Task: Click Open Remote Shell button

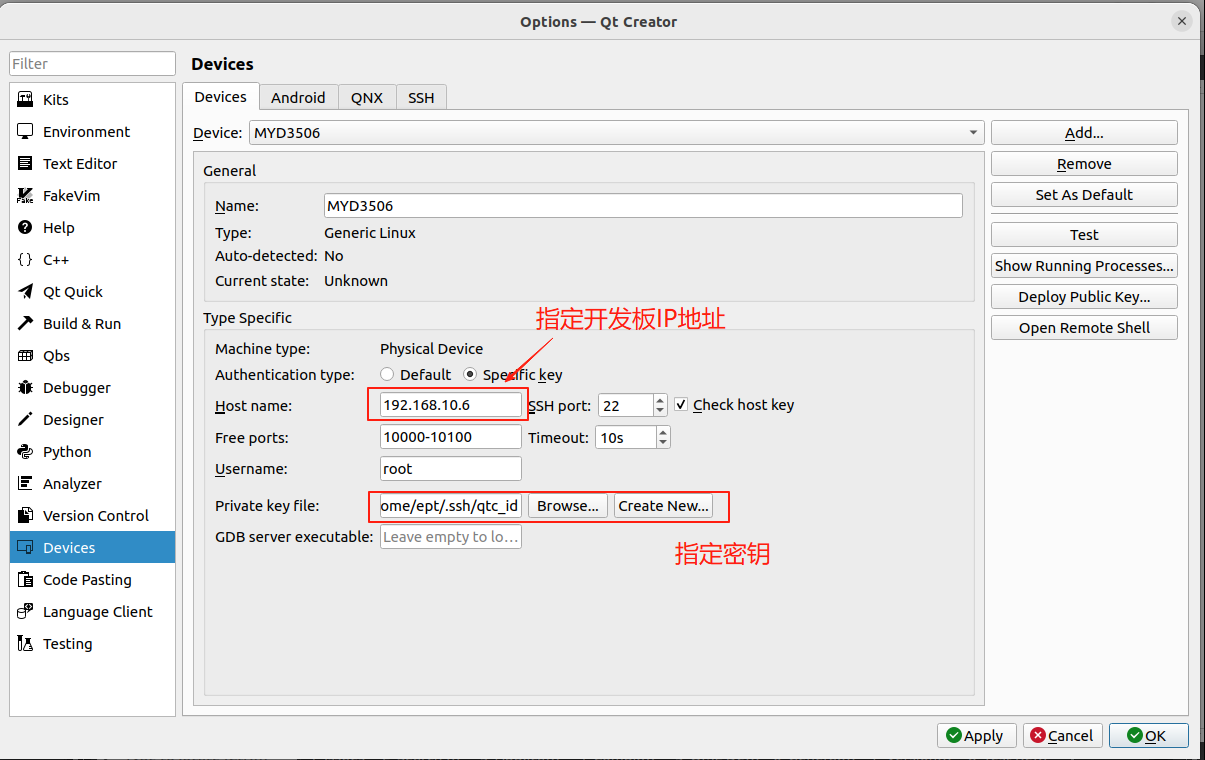Action: 1084,328
